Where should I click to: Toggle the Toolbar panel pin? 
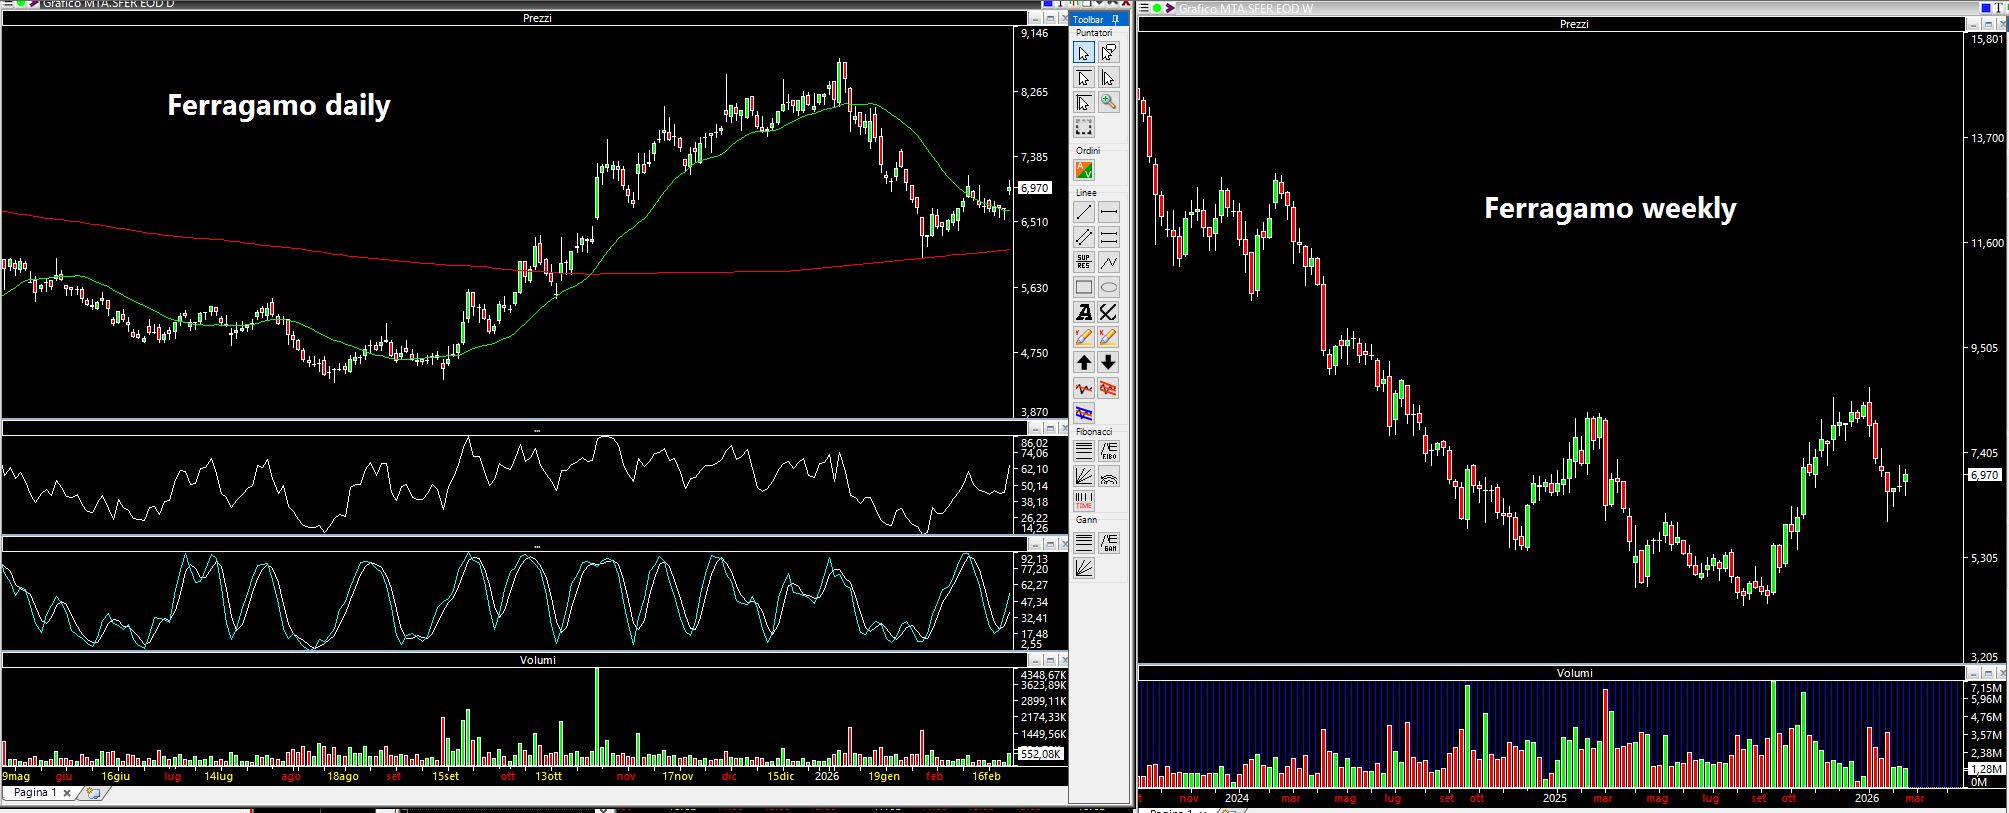1115,20
